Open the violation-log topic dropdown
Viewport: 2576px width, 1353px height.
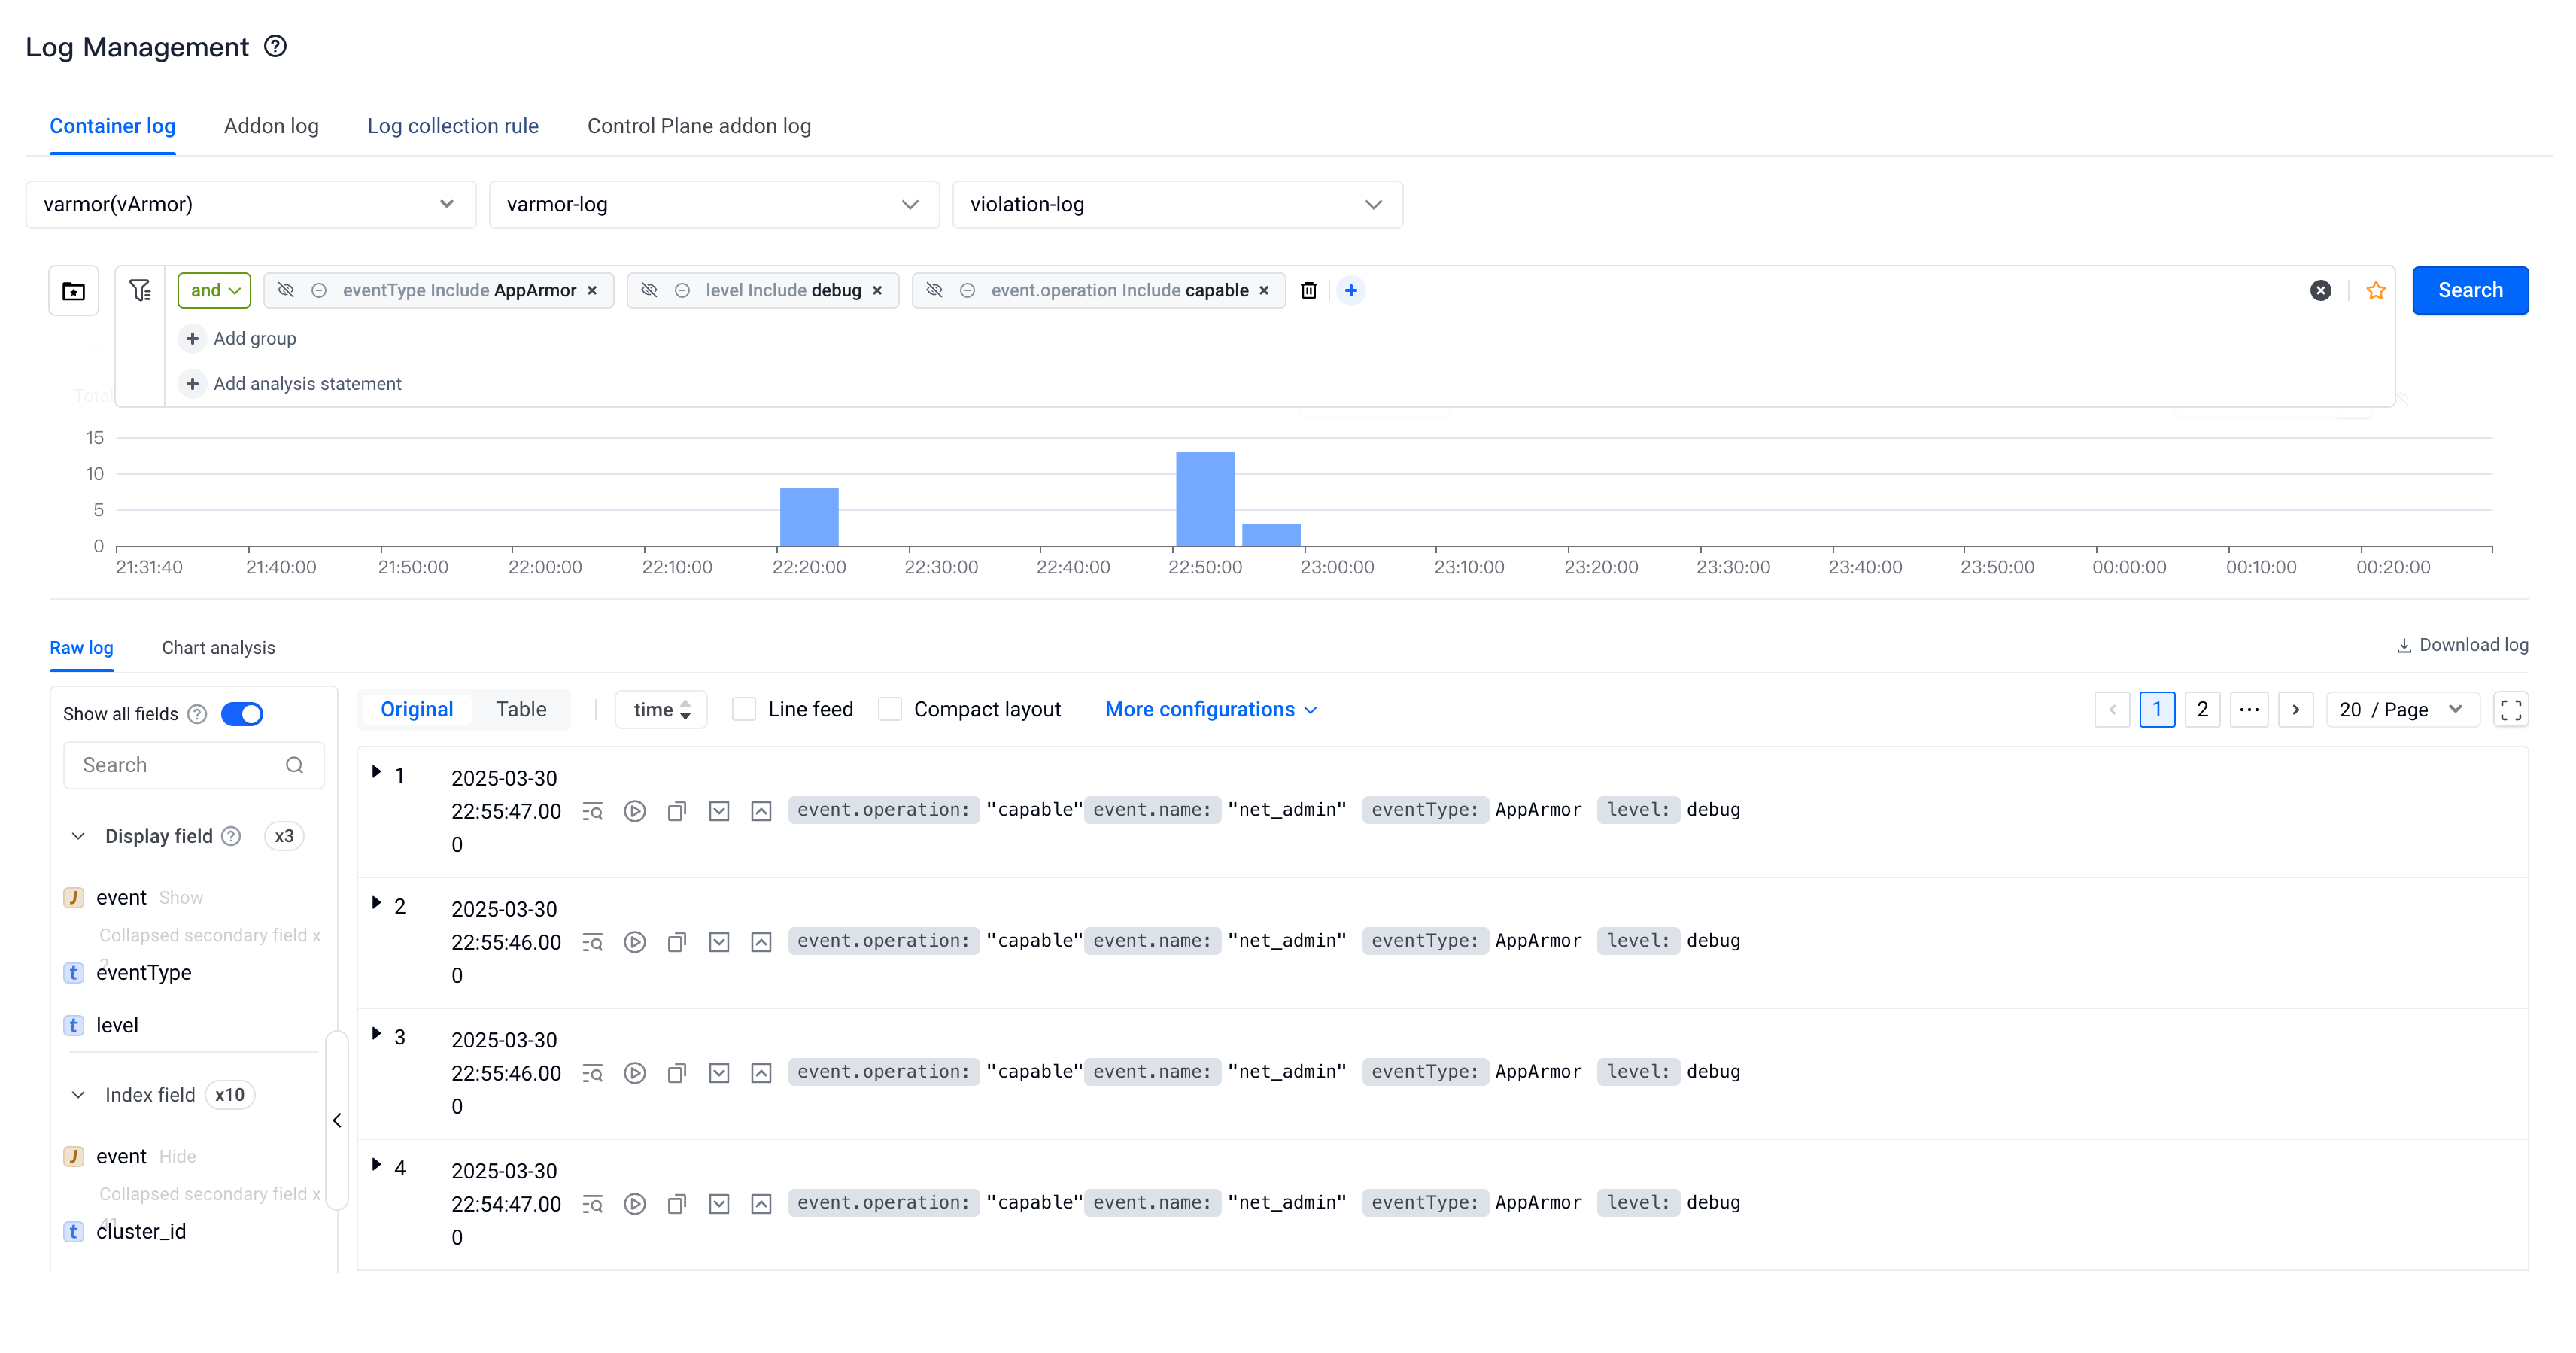[1176, 204]
